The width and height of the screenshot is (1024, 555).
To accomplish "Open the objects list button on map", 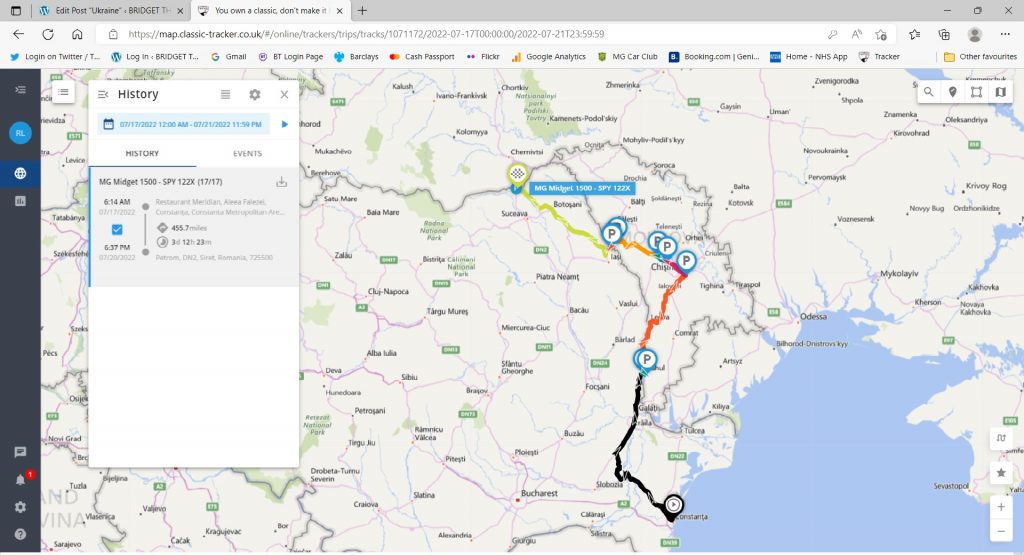I will click(x=63, y=92).
